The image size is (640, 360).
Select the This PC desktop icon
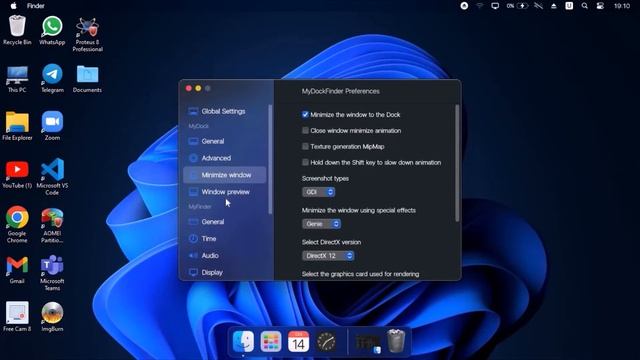[17, 79]
